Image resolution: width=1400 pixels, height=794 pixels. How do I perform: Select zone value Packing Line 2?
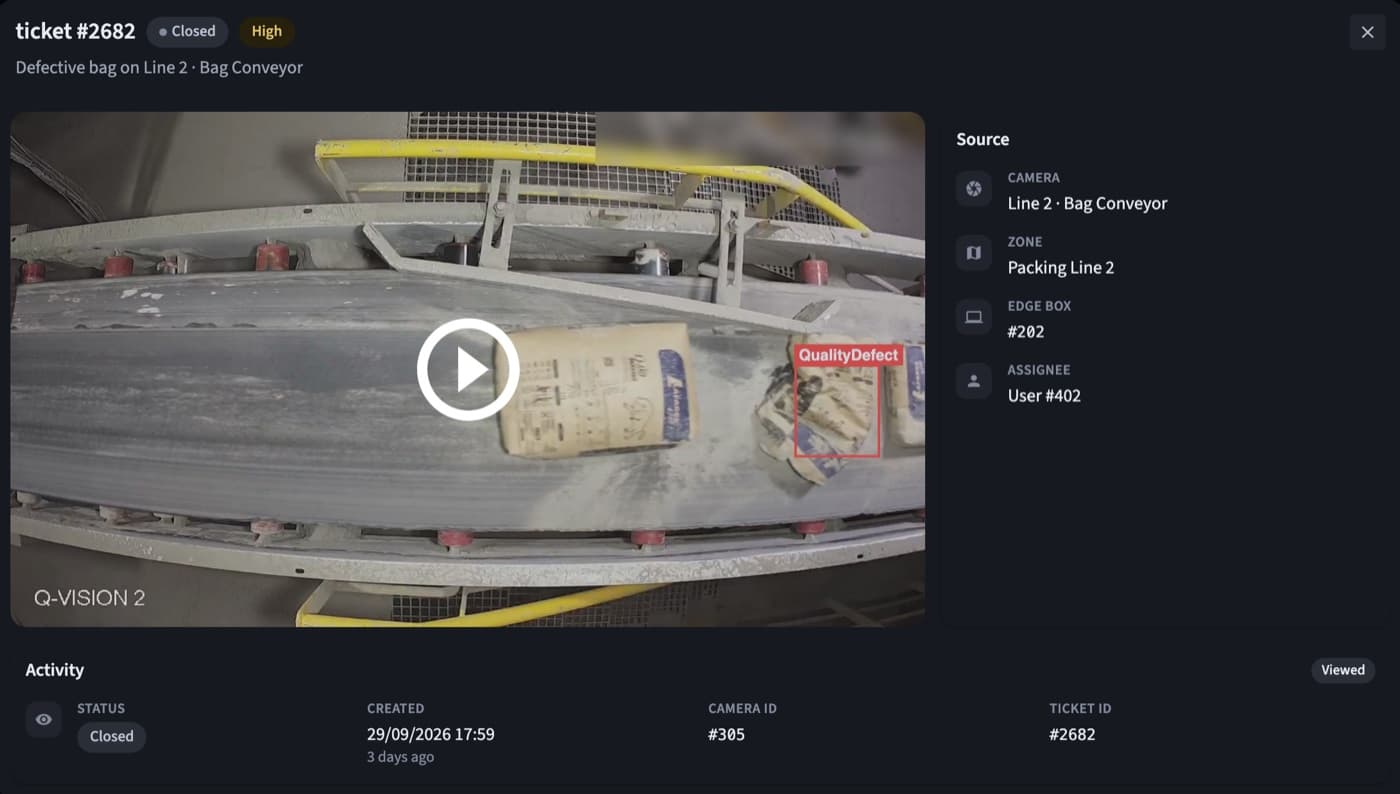(1060, 267)
